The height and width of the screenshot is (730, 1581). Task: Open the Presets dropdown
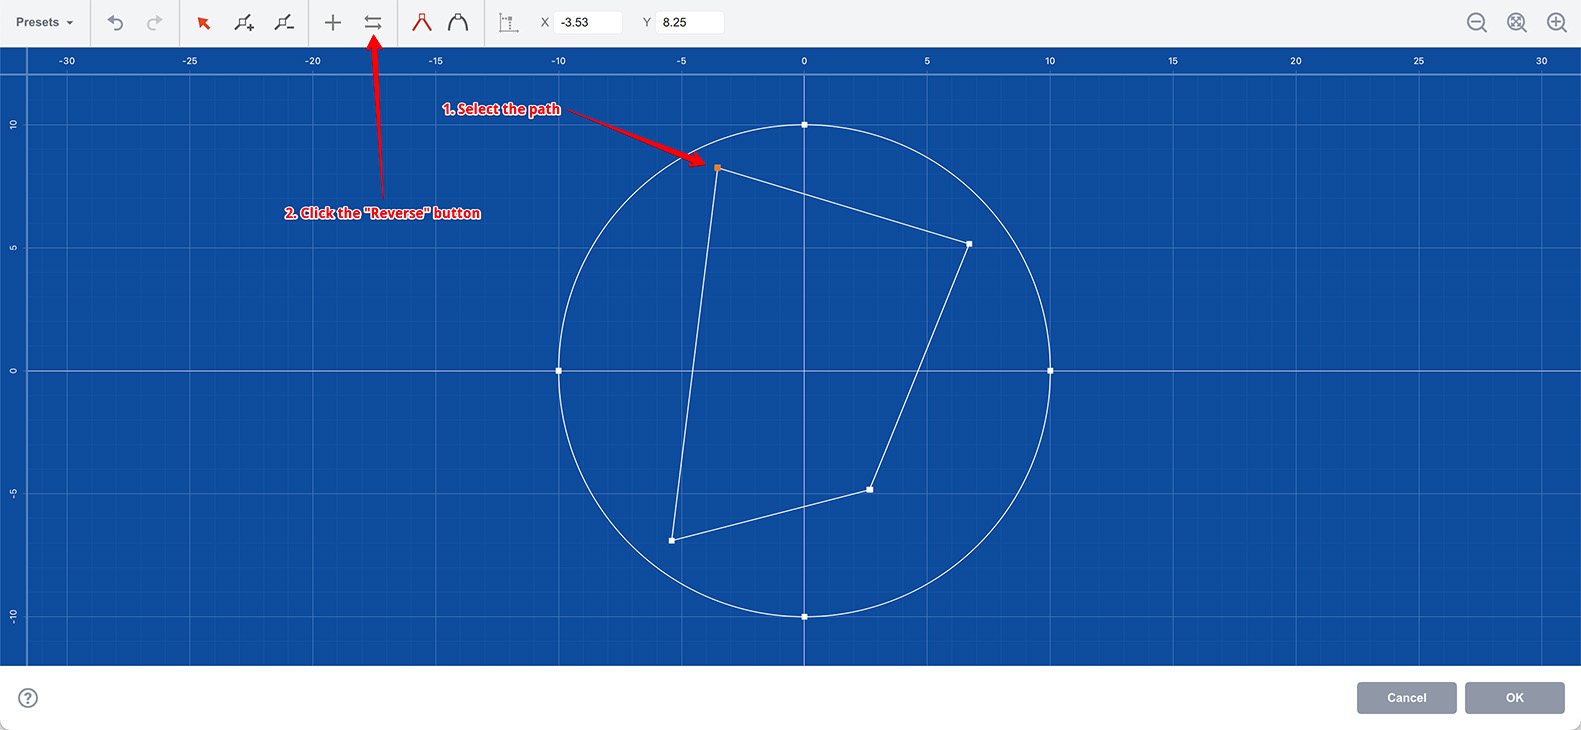[44, 22]
